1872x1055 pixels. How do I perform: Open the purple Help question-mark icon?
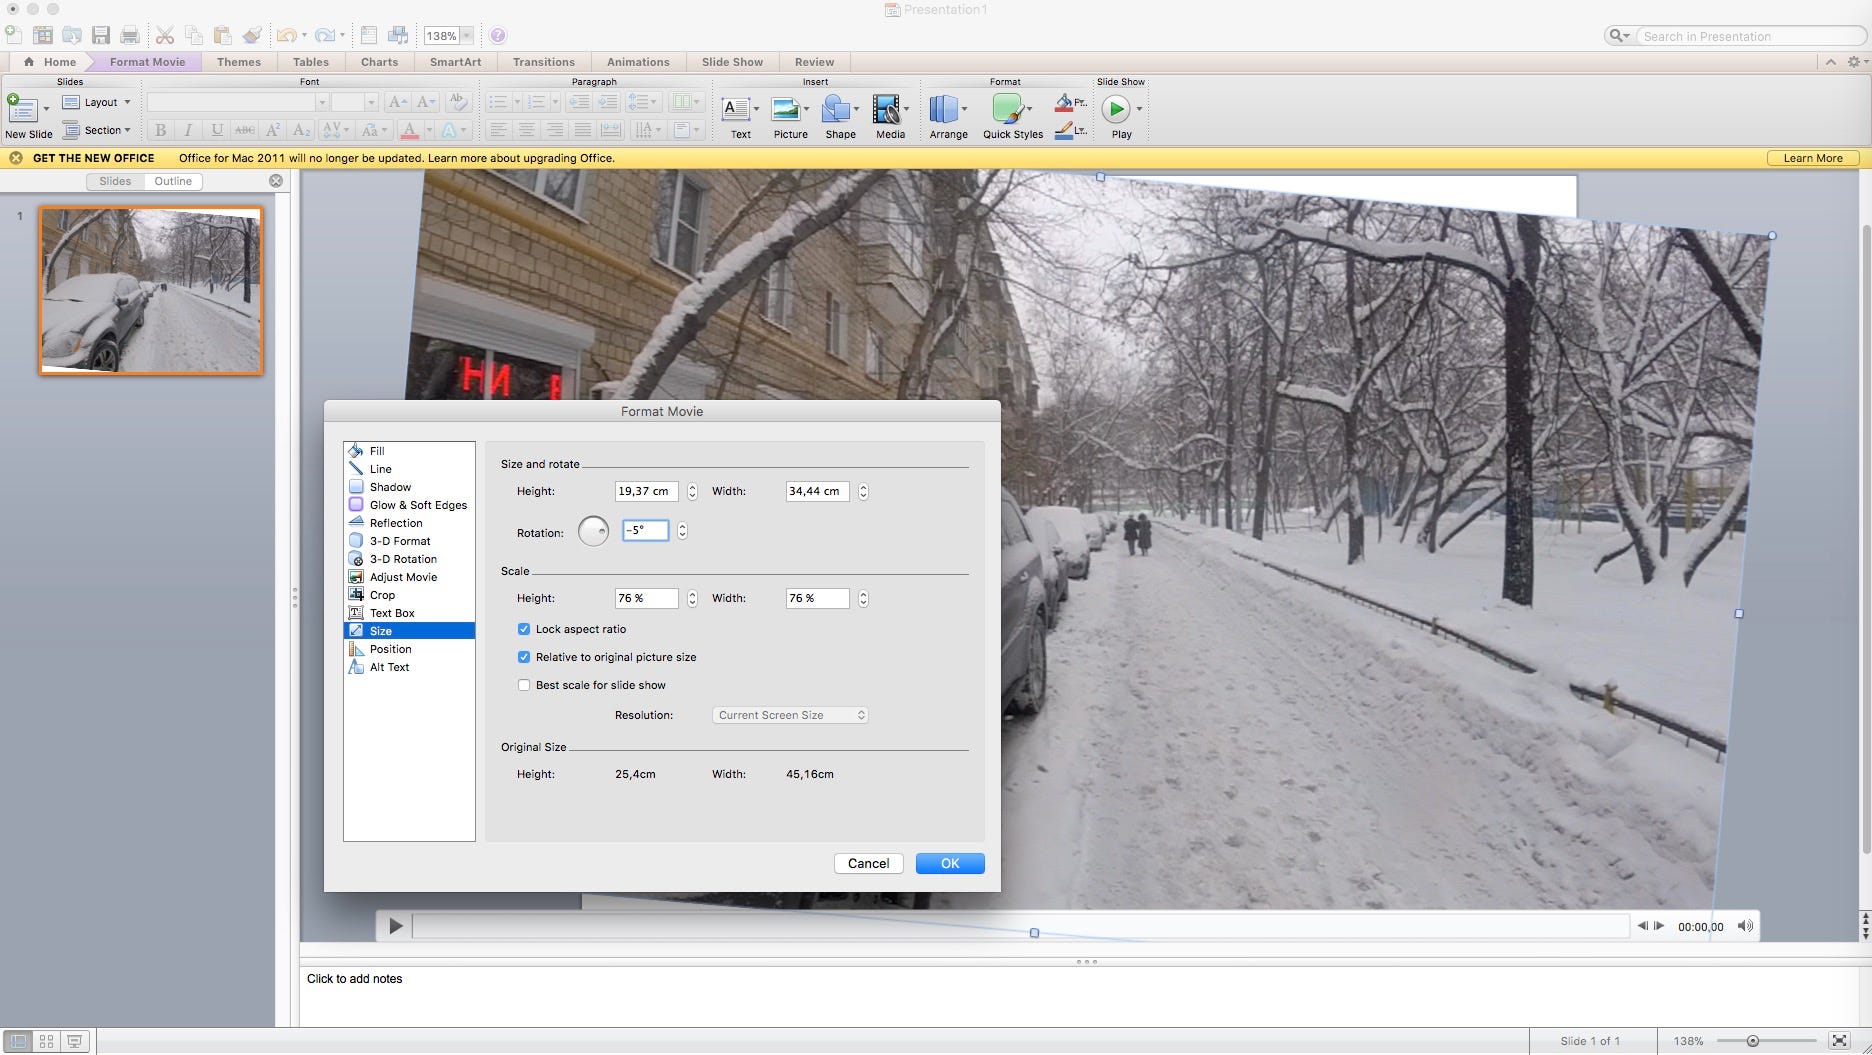click(498, 35)
